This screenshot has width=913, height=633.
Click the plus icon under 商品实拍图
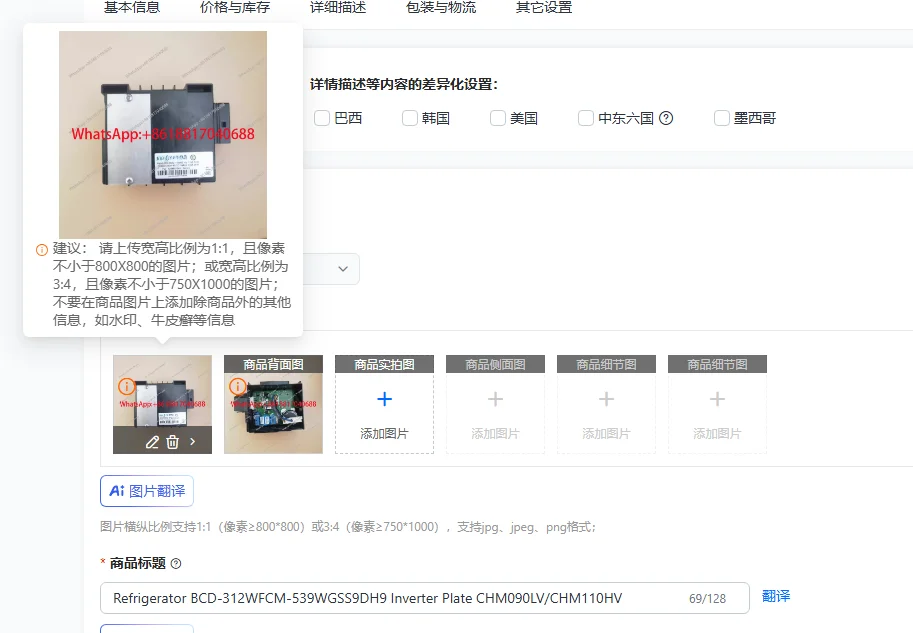pyautogui.click(x=384, y=398)
